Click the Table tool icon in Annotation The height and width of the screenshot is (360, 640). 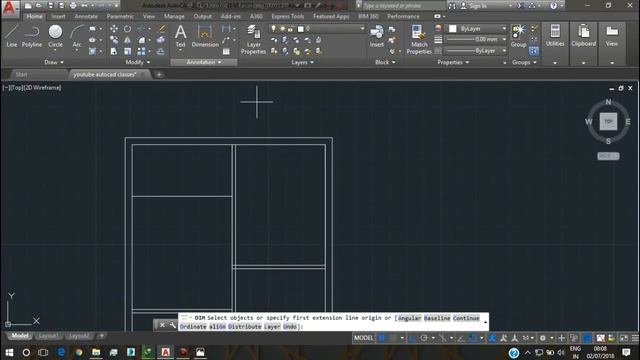(x=226, y=52)
